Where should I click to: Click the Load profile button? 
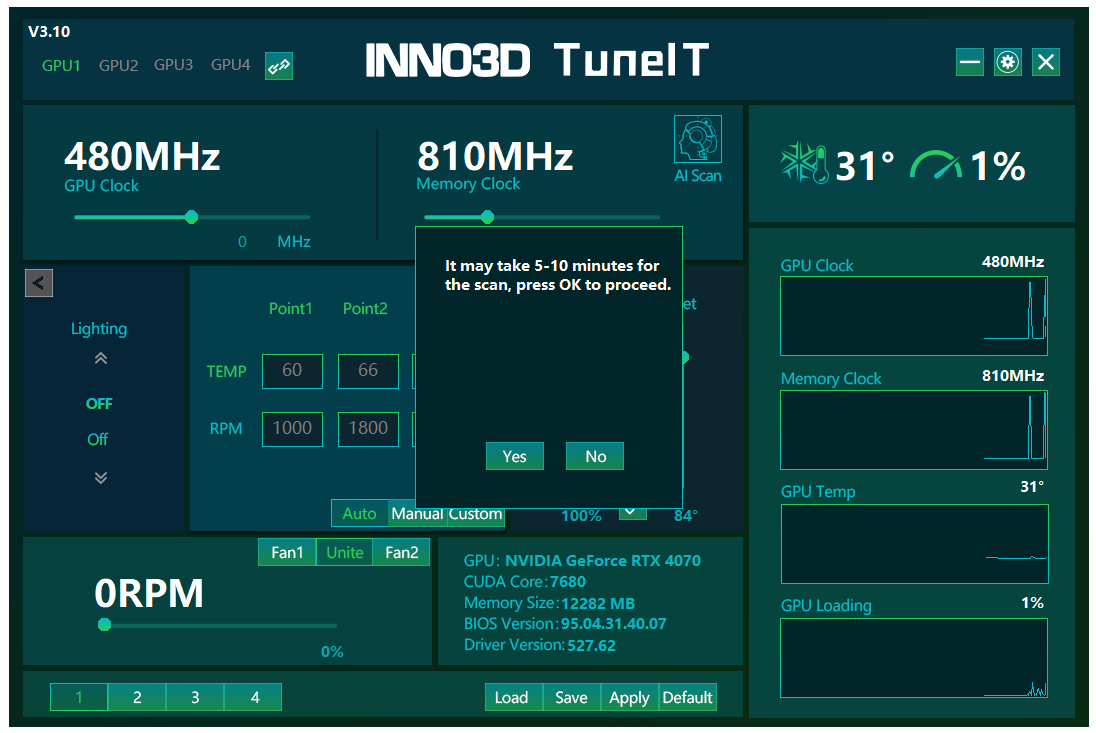514,697
